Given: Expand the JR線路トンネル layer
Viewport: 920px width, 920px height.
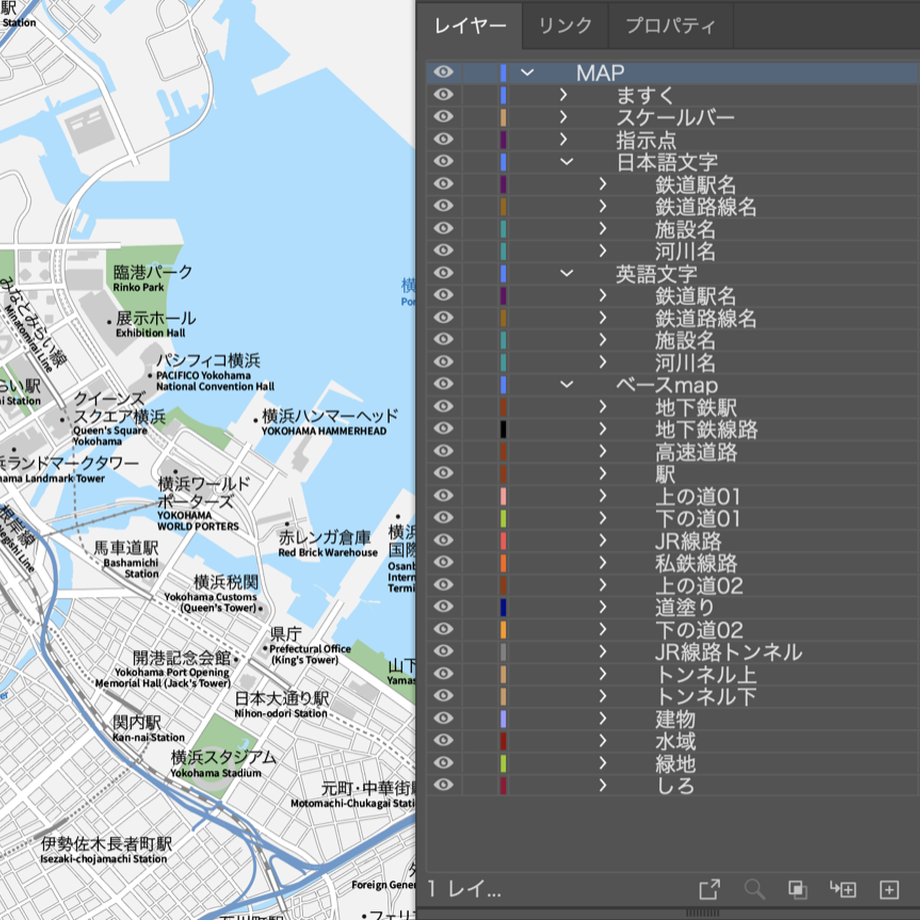Looking at the screenshot, I should 603,651.
